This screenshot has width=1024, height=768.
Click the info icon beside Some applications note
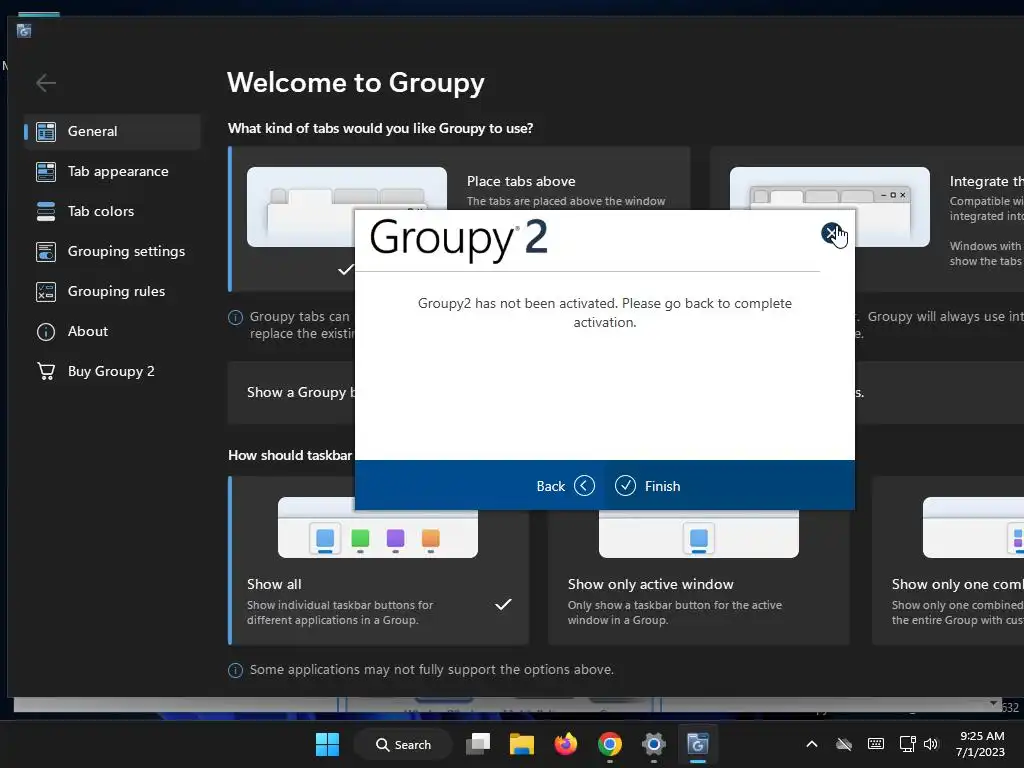click(235, 670)
